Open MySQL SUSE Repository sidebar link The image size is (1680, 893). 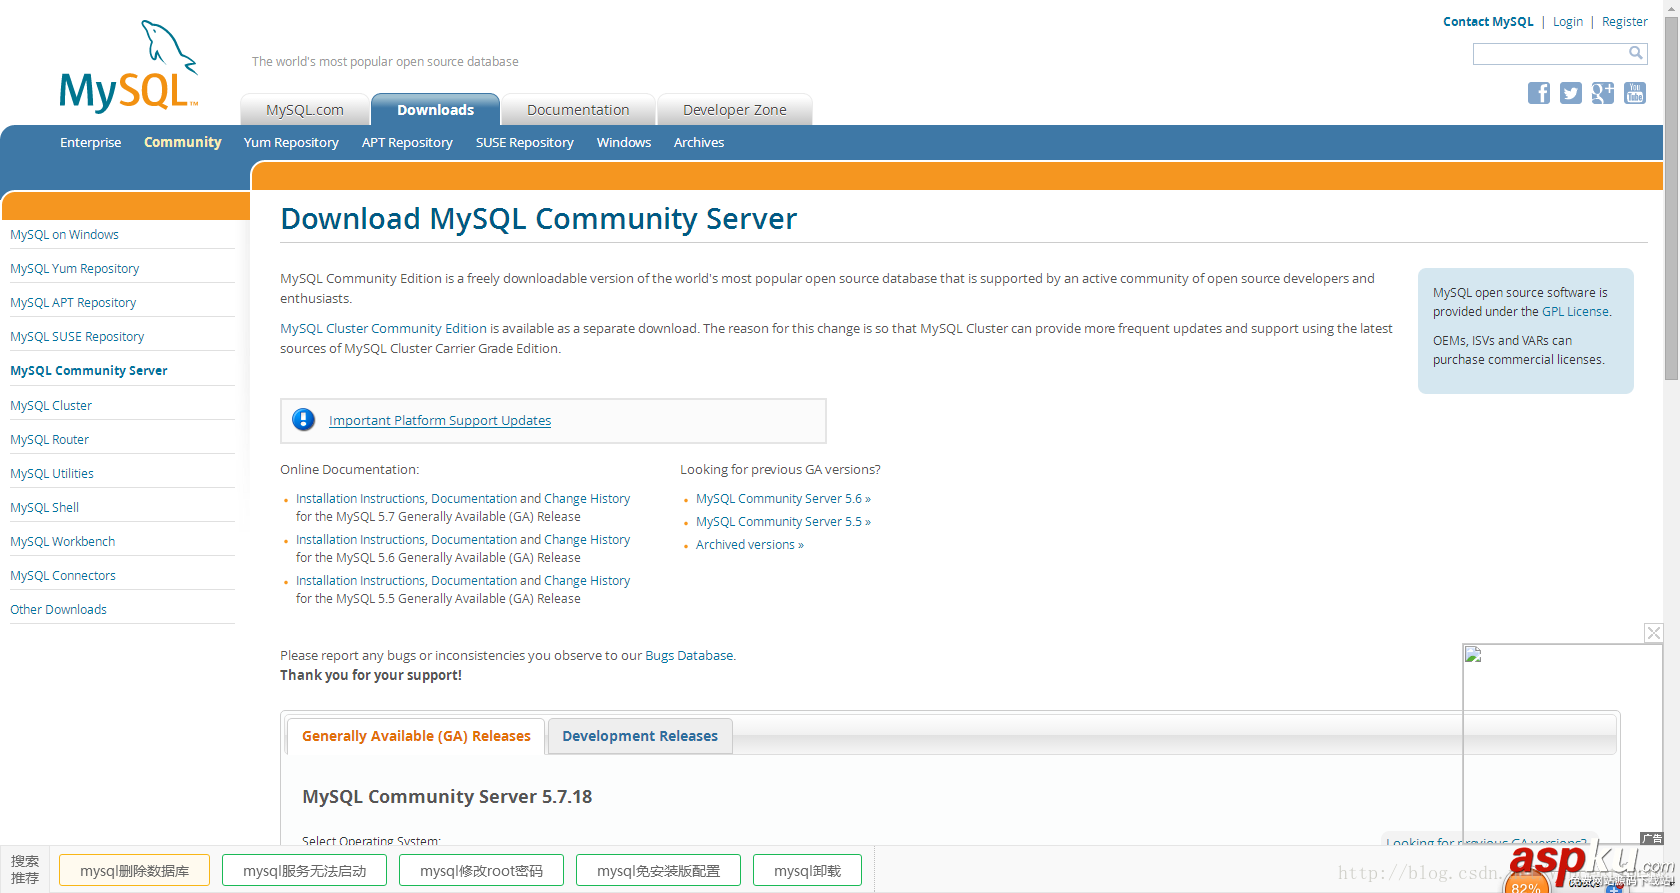tap(77, 337)
